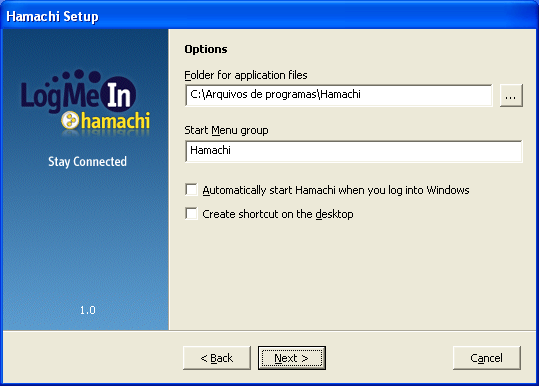Image resolution: width=539 pixels, height=386 pixels.
Task: Click the yellow Hamachi circle logo icon
Action: click(70, 120)
